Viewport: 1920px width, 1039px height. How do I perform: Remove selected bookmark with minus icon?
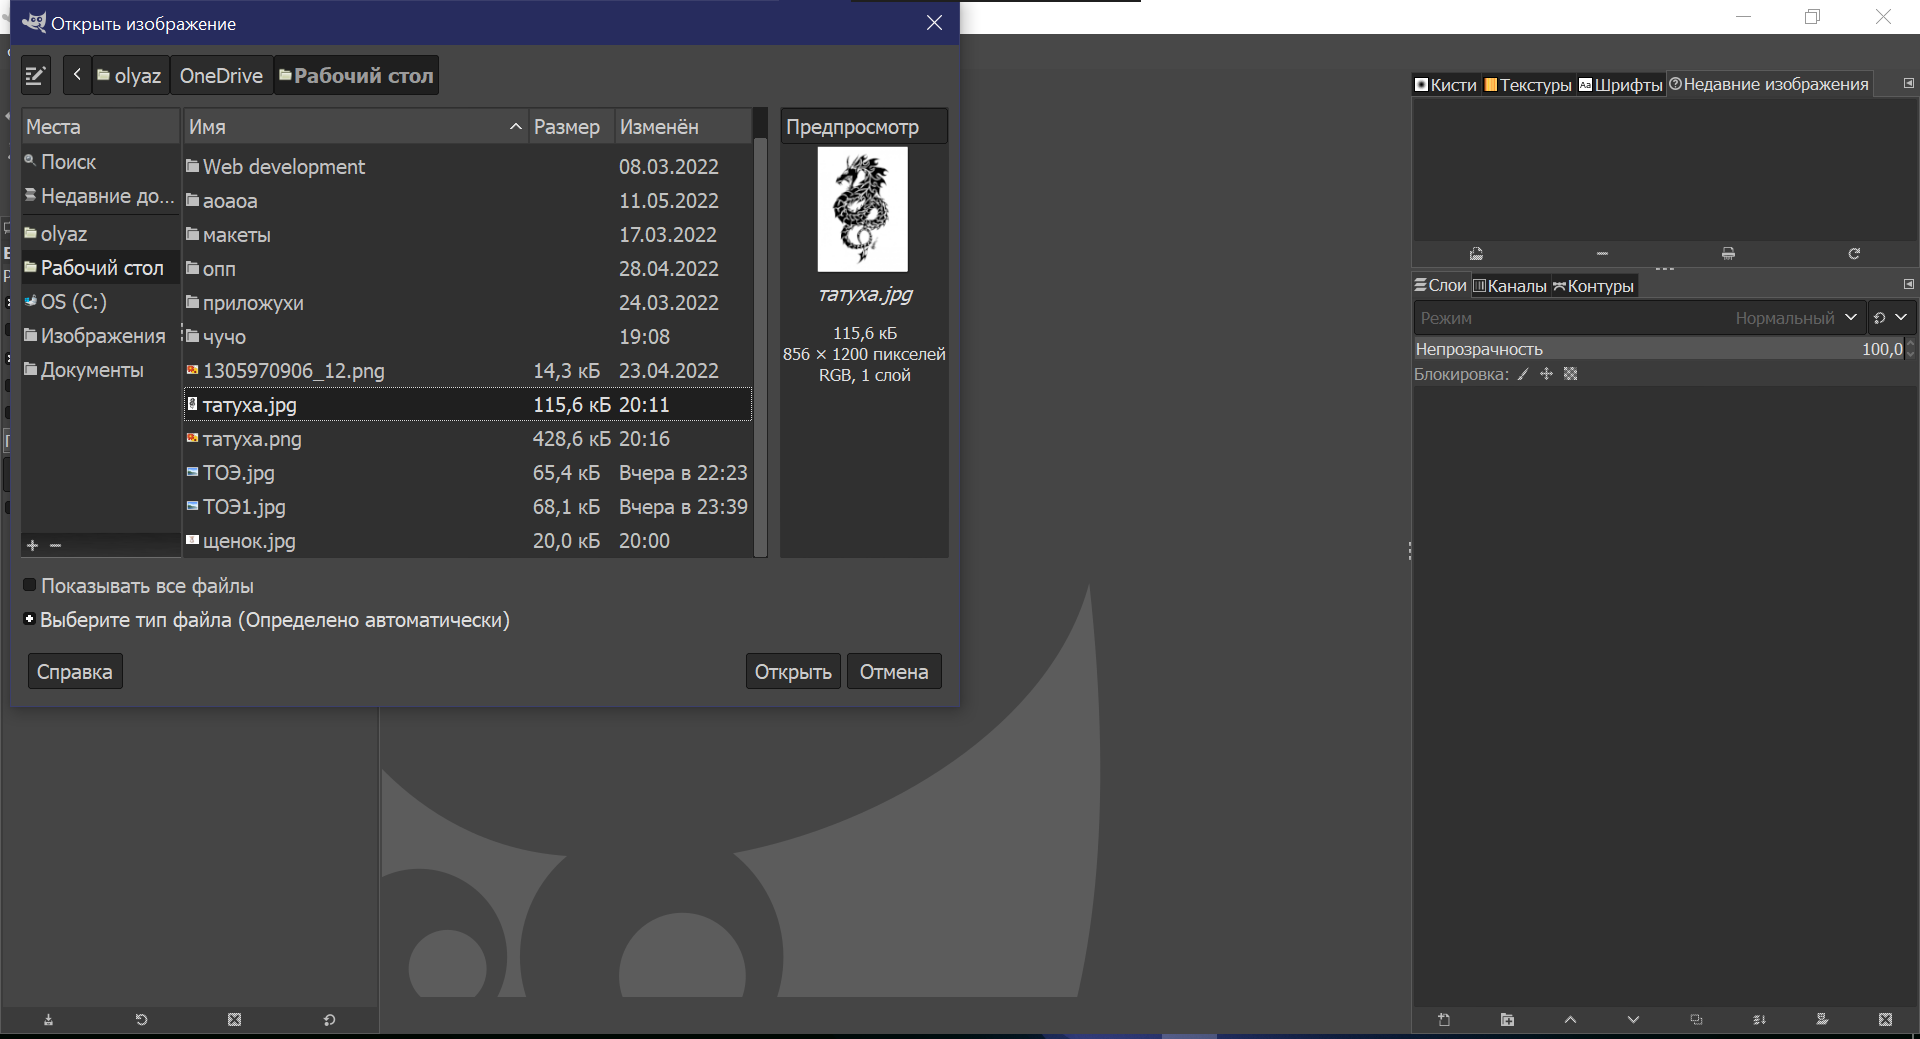[56, 545]
